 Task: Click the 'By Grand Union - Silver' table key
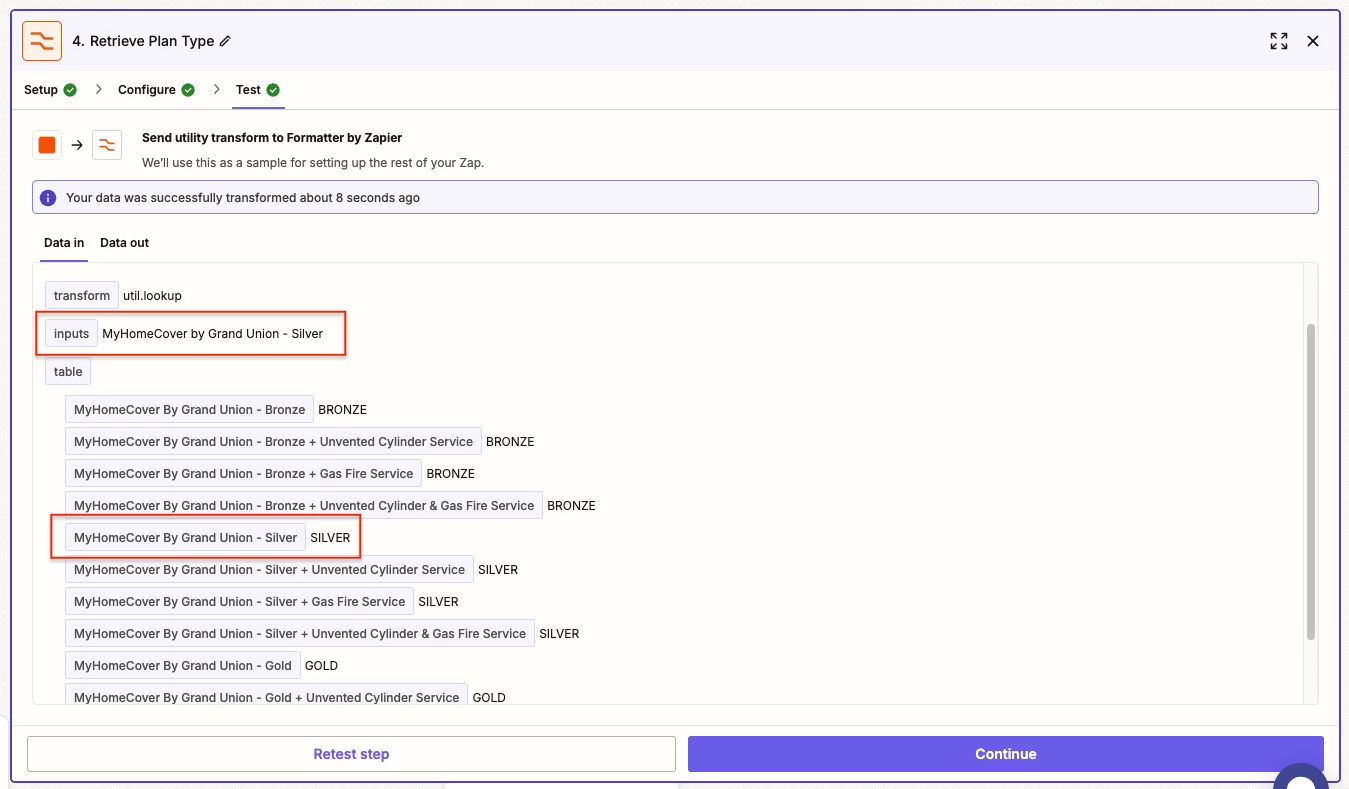tap(186, 538)
